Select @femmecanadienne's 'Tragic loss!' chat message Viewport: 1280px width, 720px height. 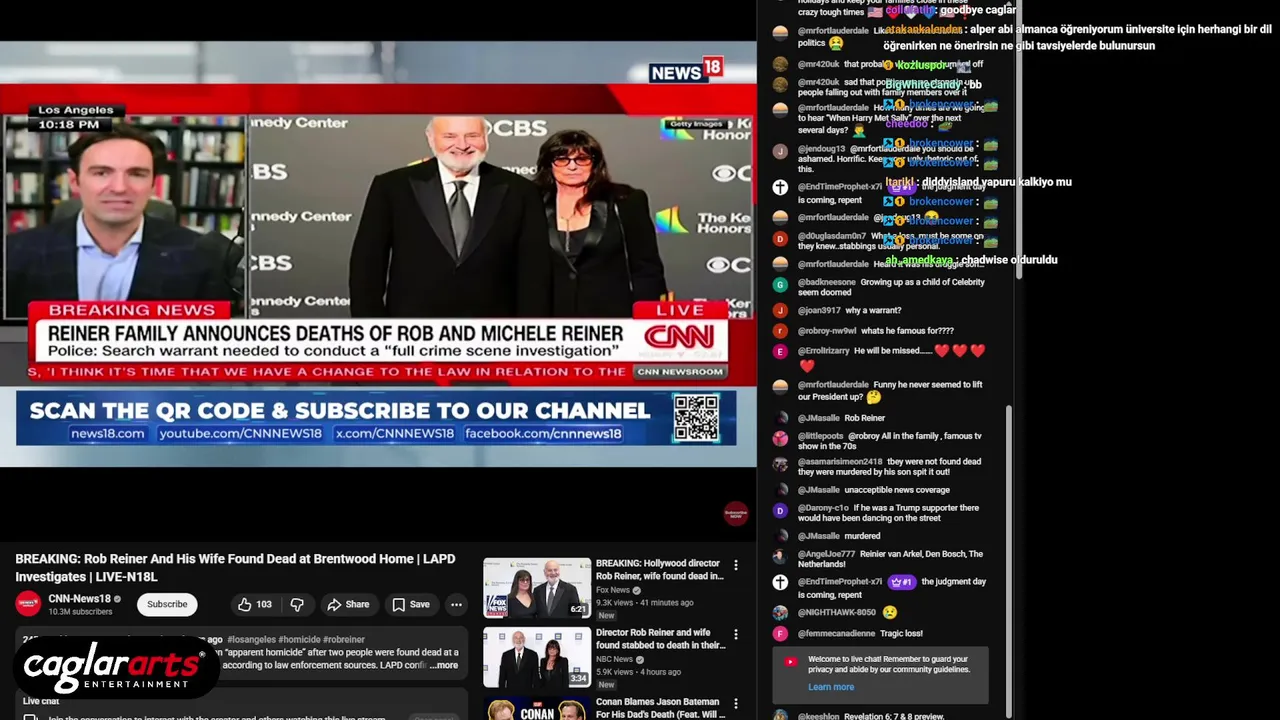coord(902,633)
